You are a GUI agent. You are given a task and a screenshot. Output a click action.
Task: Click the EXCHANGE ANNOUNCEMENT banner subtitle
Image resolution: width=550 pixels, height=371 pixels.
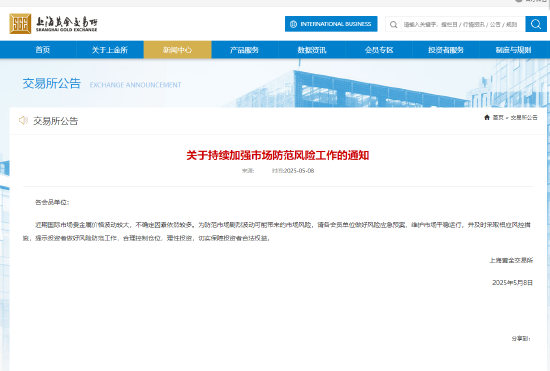tap(135, 85)
